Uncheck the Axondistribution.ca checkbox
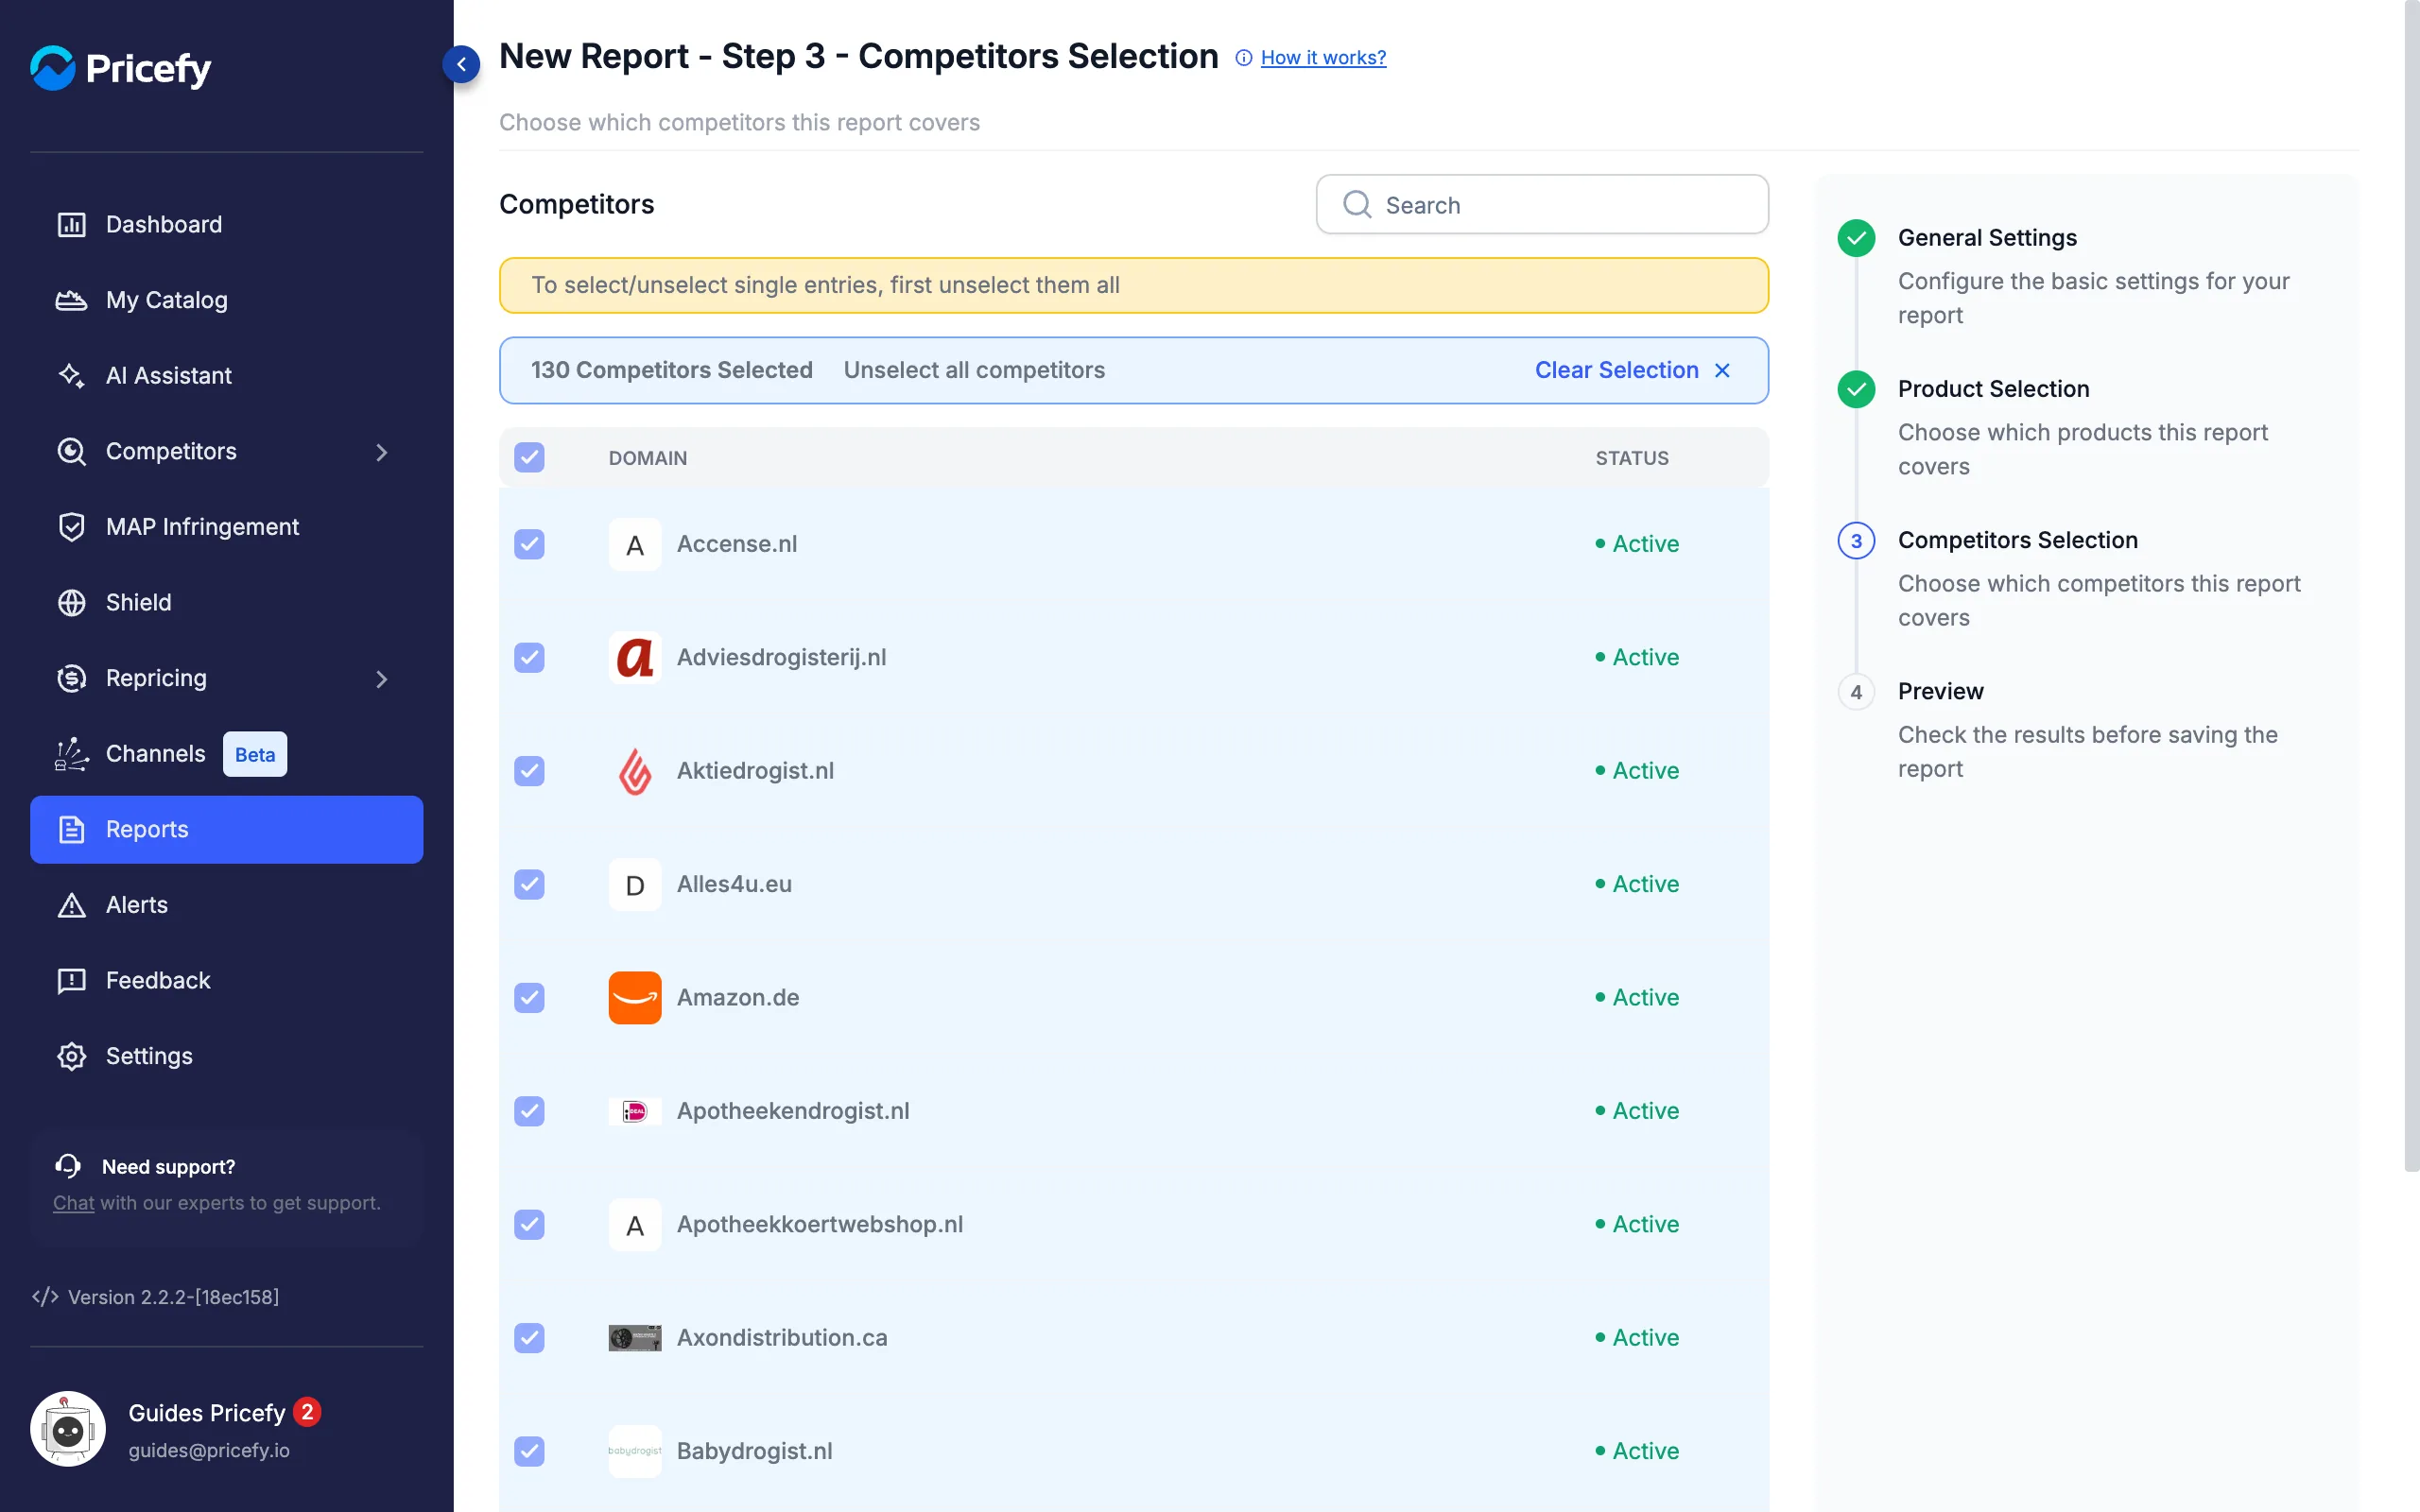 coord(529,1337)
